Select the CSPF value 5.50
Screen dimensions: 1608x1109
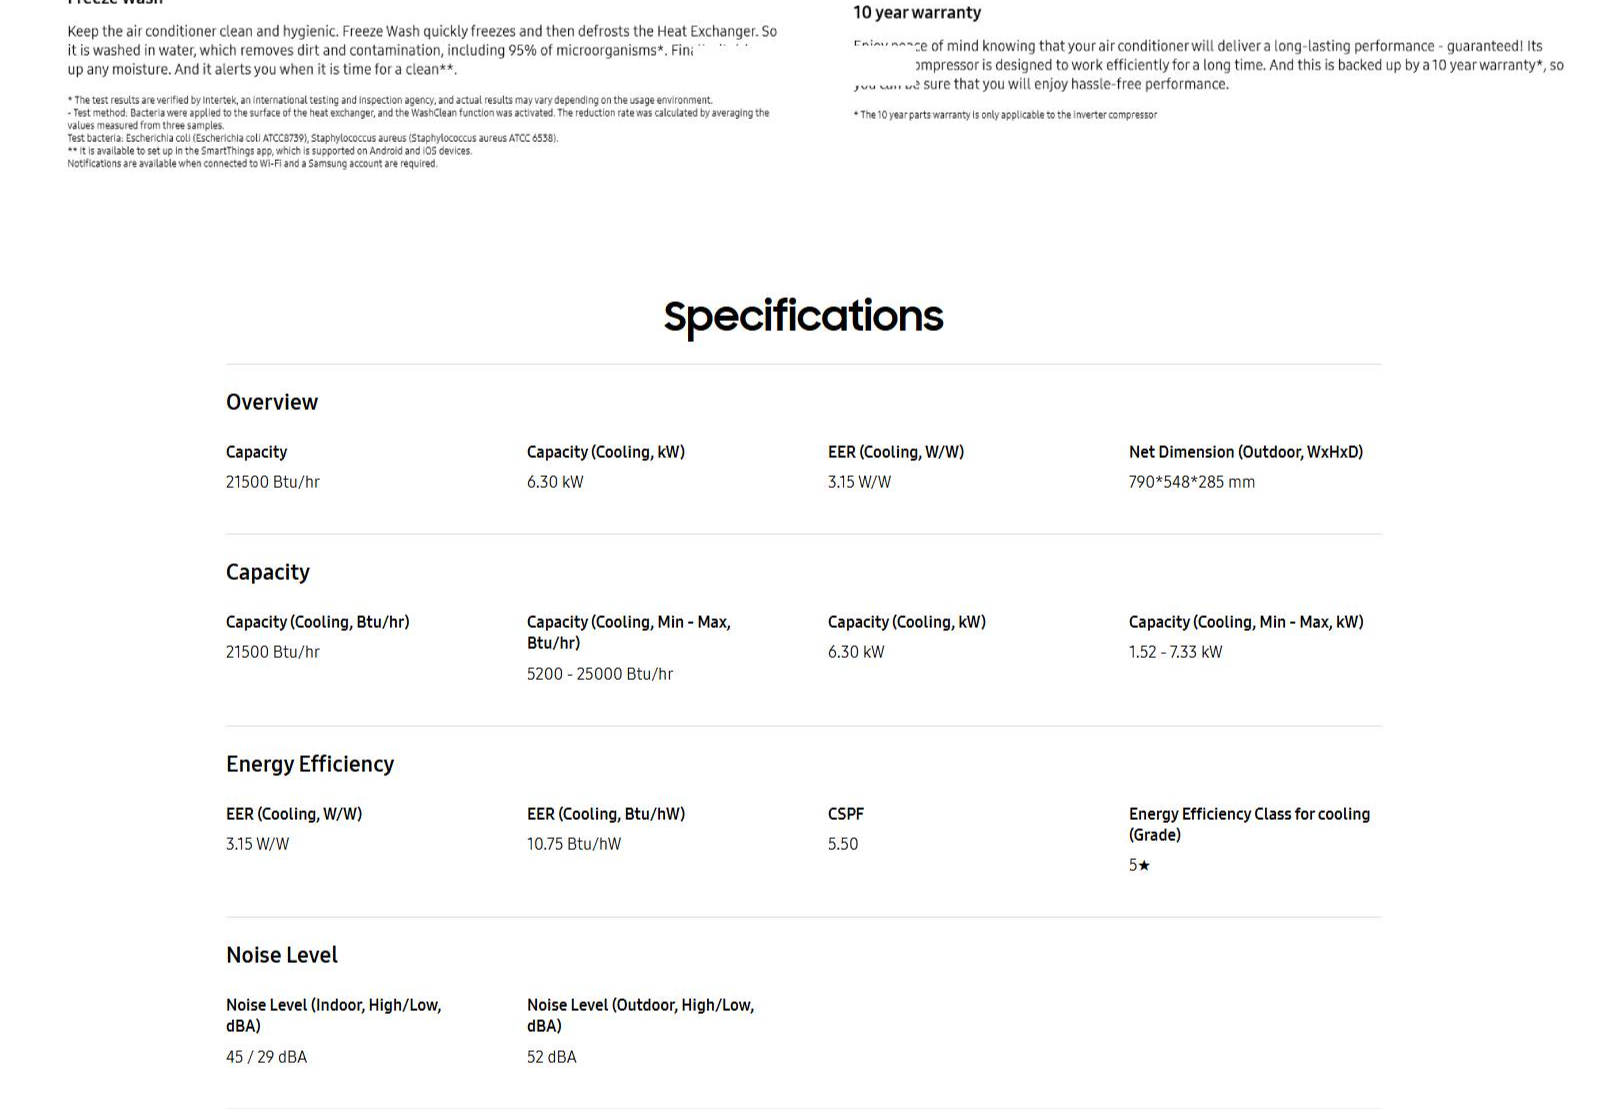point(843,844)
